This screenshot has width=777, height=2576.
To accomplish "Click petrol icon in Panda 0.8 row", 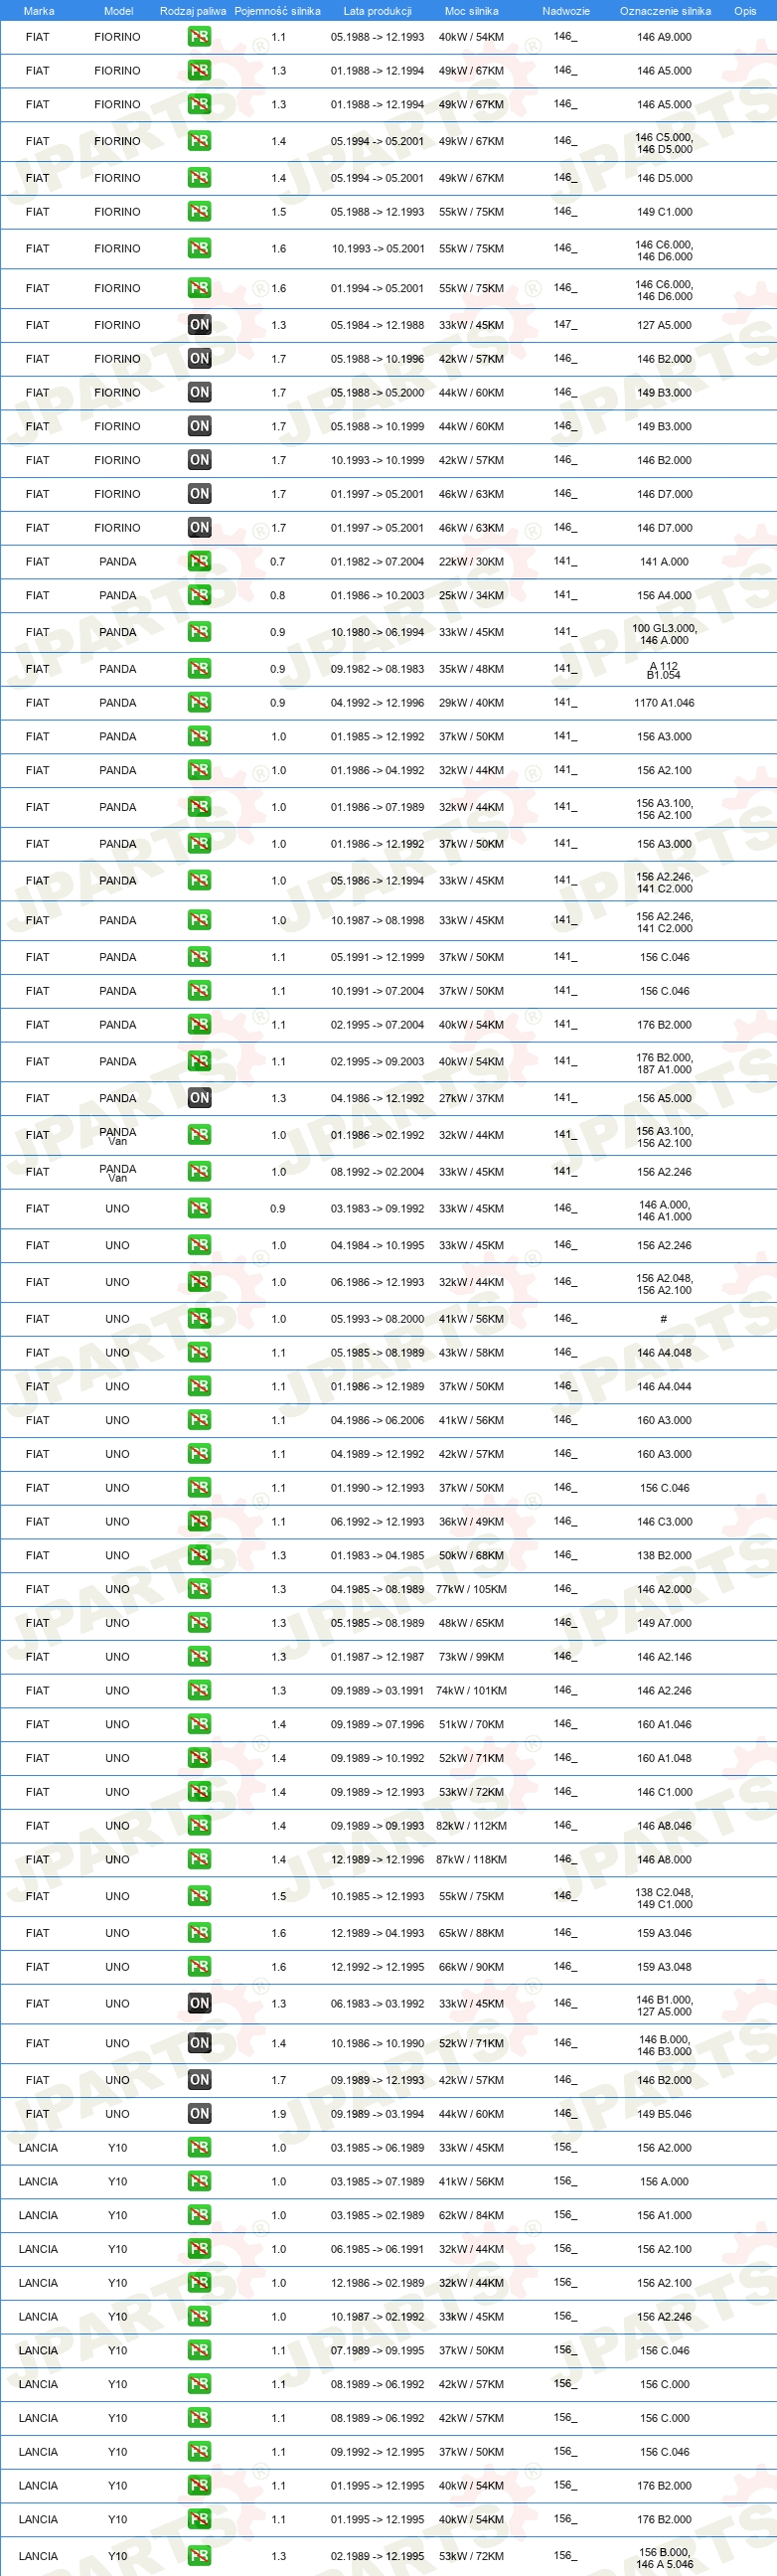I will (199, 595).
